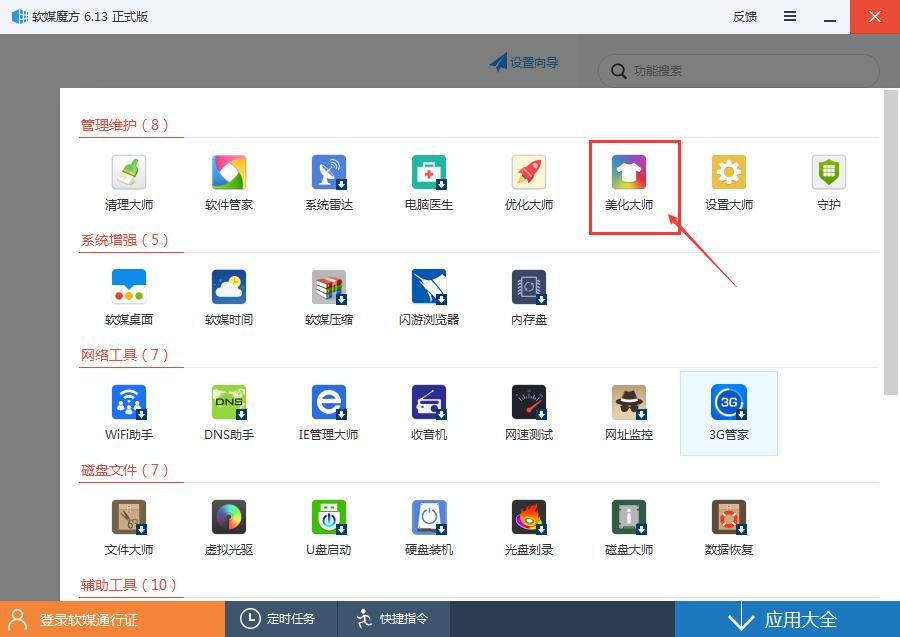The width and height of the screenshot is (900, 637).
Task: Open 磁盘大师 disk master
Action: [x=629, y=527]
